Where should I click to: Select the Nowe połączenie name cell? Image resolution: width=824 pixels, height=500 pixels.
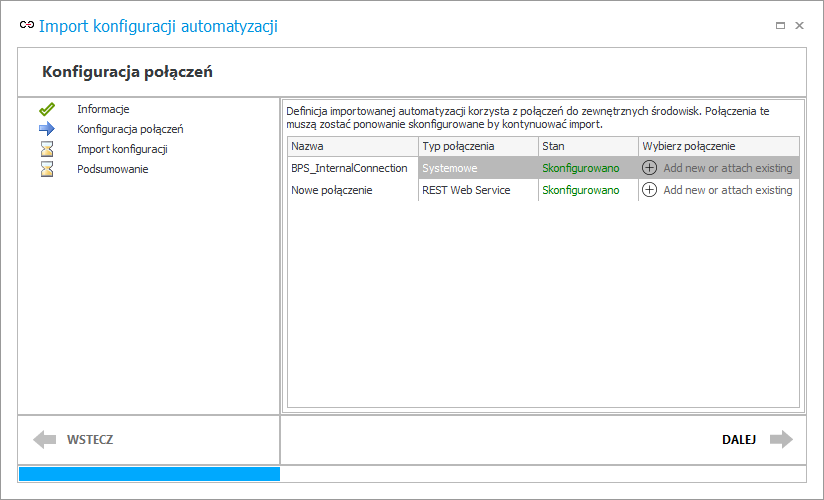click(x=353, y=190)
